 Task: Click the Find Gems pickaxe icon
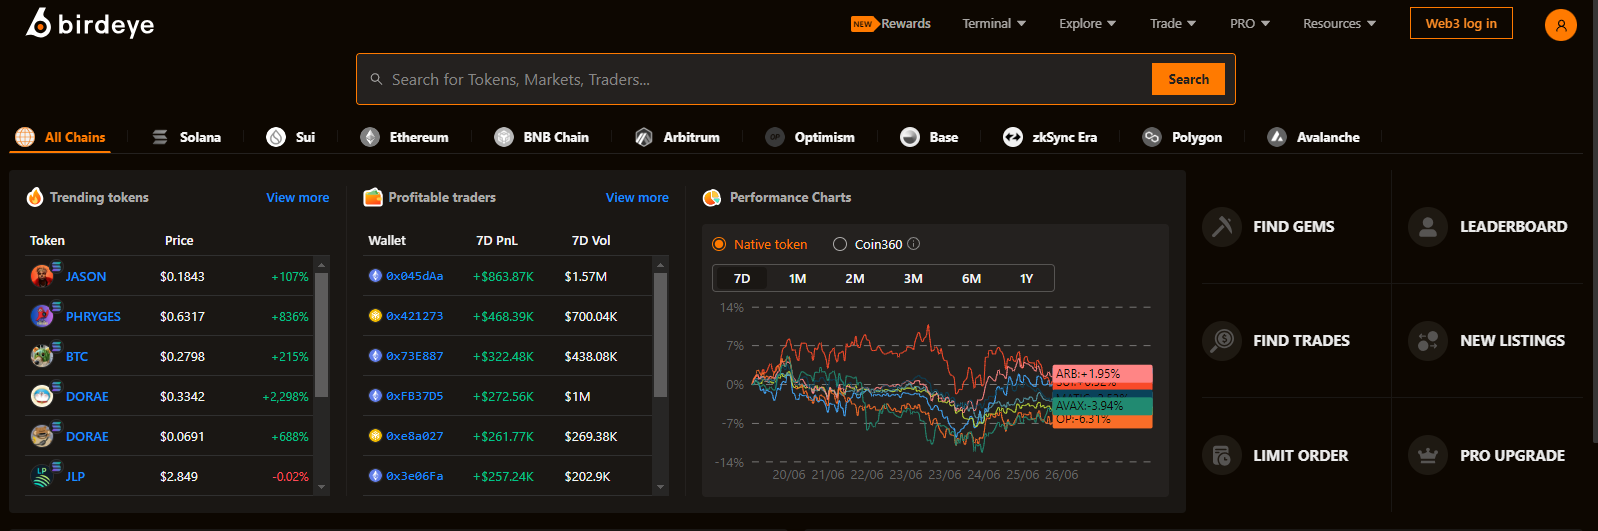tap(1221, 227)
